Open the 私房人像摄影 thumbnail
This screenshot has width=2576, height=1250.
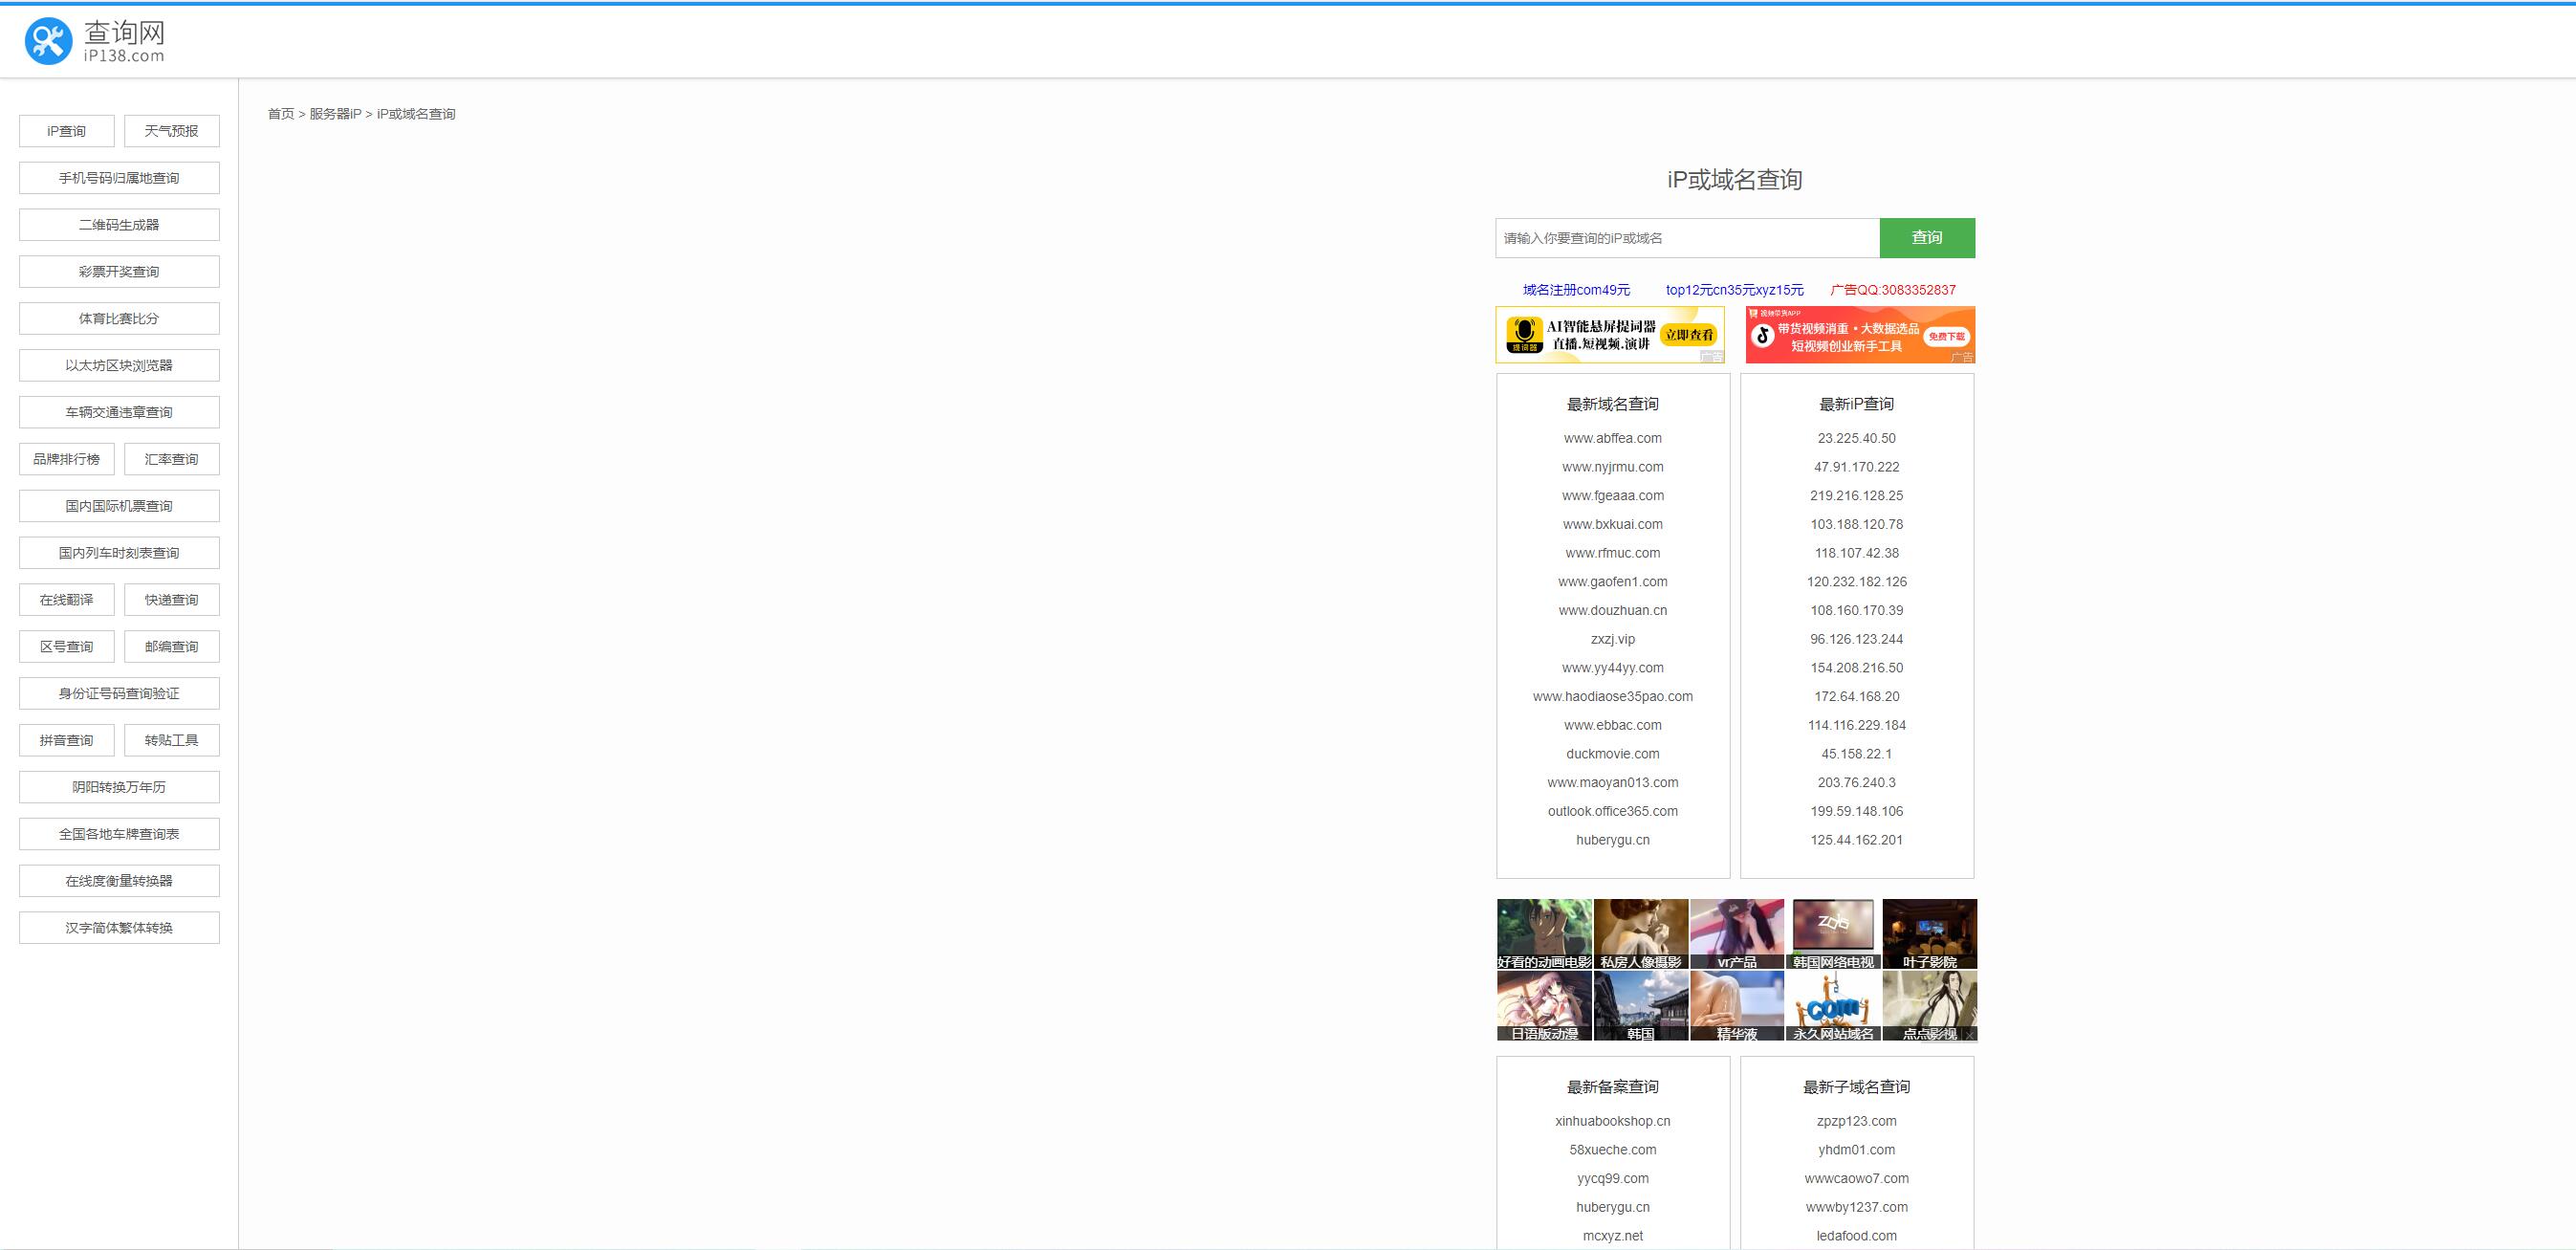pyautogui.click(x=1640, y=934)
